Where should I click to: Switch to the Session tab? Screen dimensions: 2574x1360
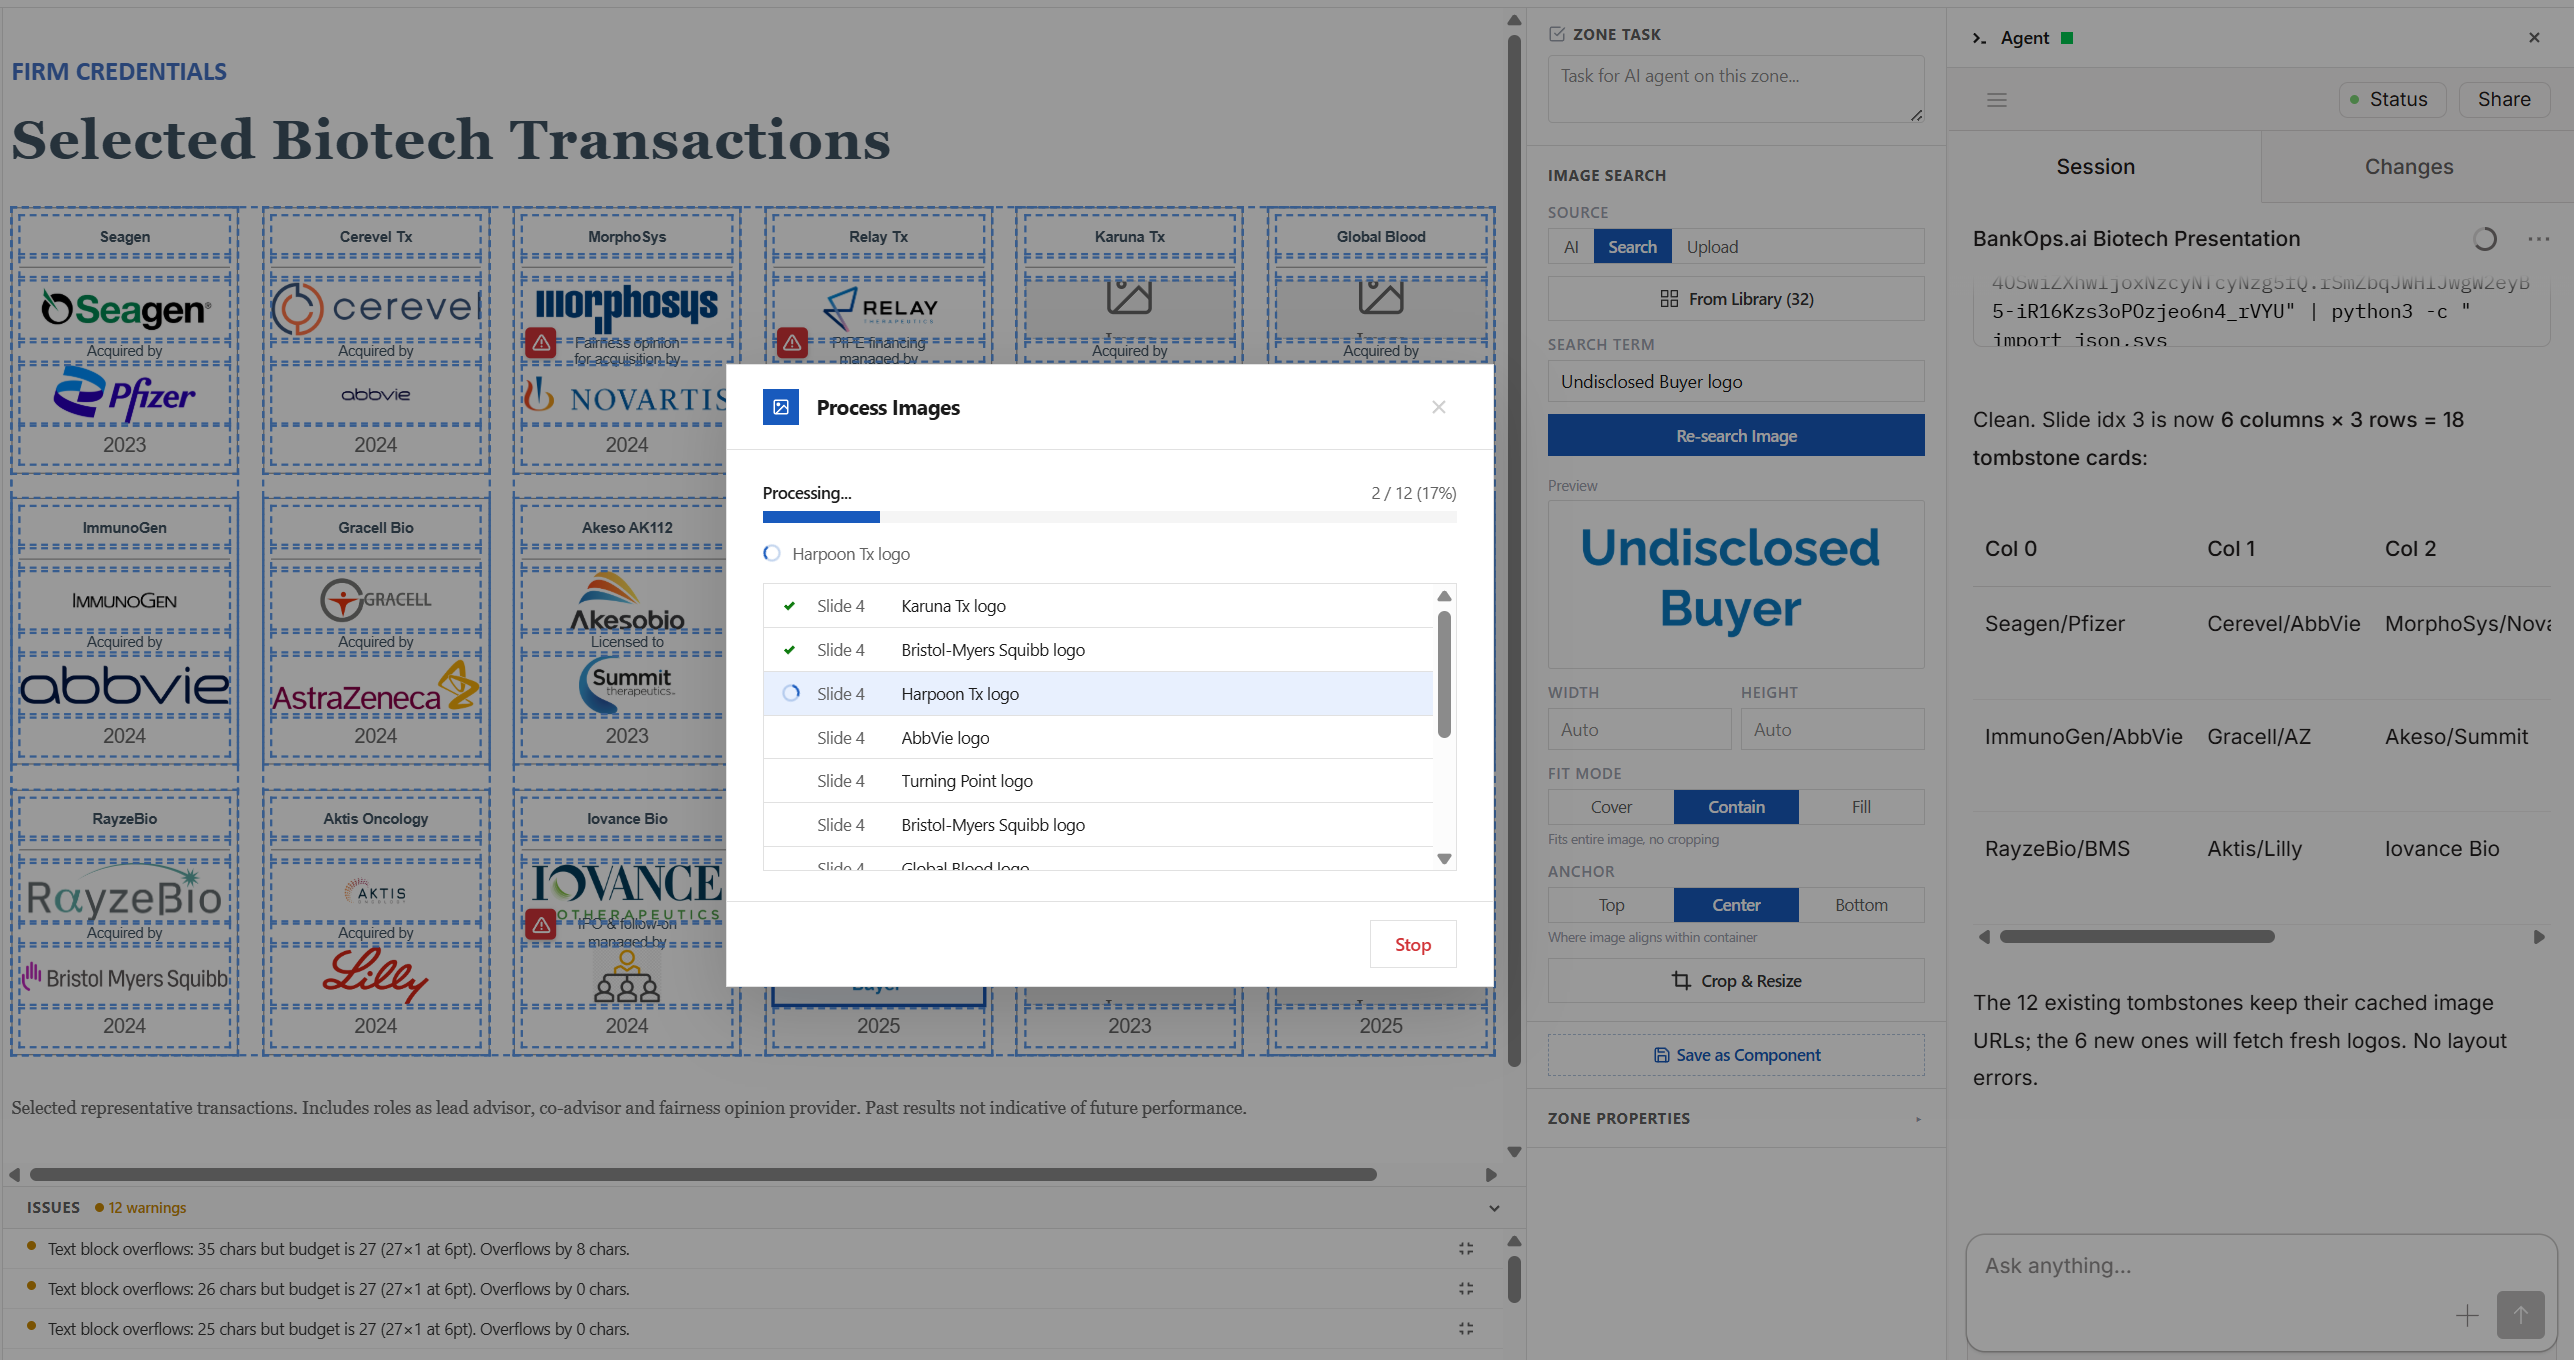(x=2095, y=167)
